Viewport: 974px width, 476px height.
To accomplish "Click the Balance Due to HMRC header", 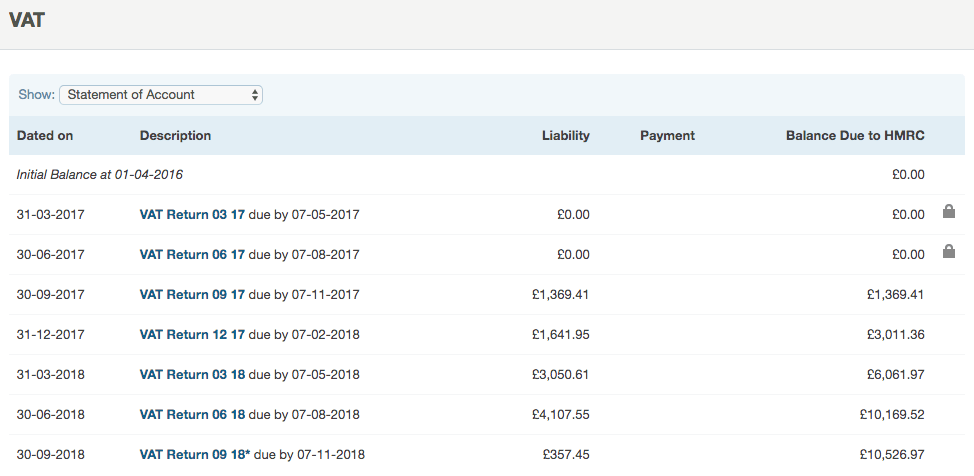I will pos(855,135).
